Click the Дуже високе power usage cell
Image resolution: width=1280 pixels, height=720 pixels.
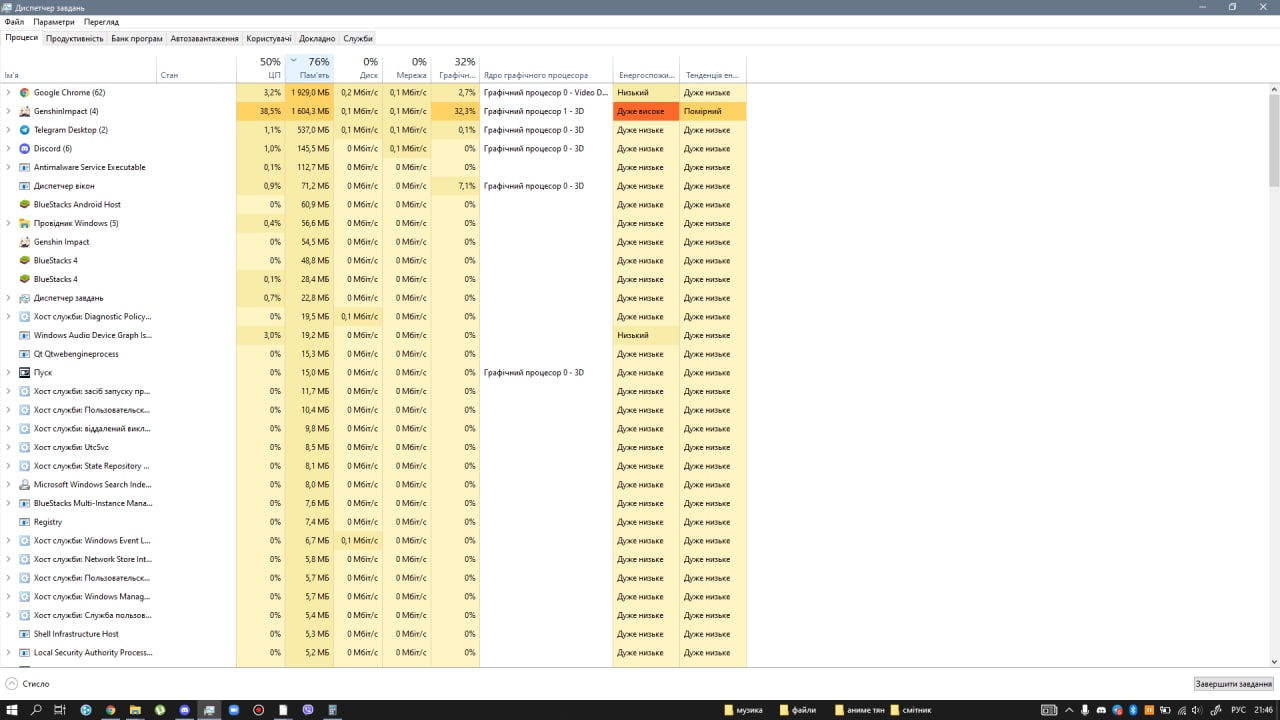click(x=646, y=111)
